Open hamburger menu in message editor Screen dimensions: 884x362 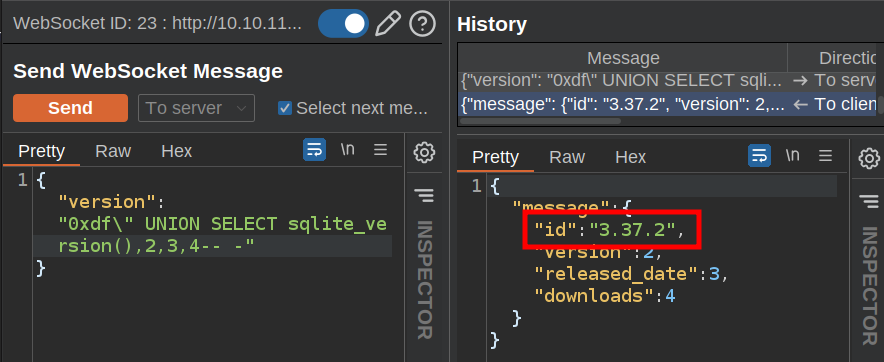click(381, 150)
